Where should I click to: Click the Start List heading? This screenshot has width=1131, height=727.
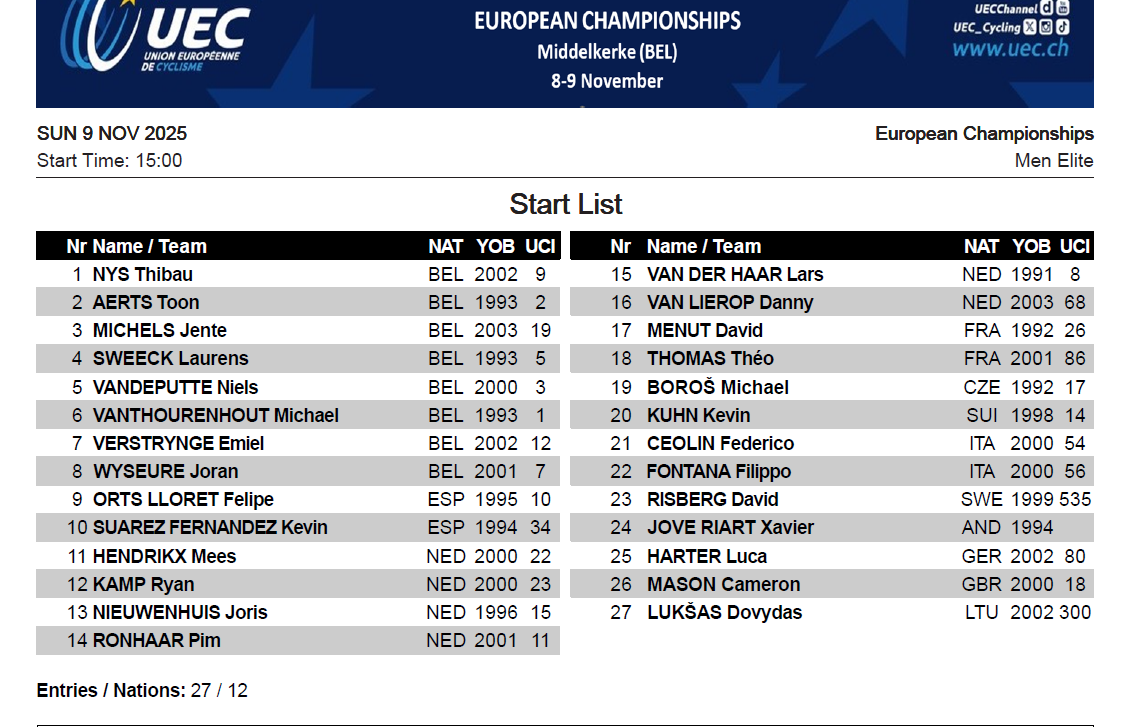coord(566,204)
